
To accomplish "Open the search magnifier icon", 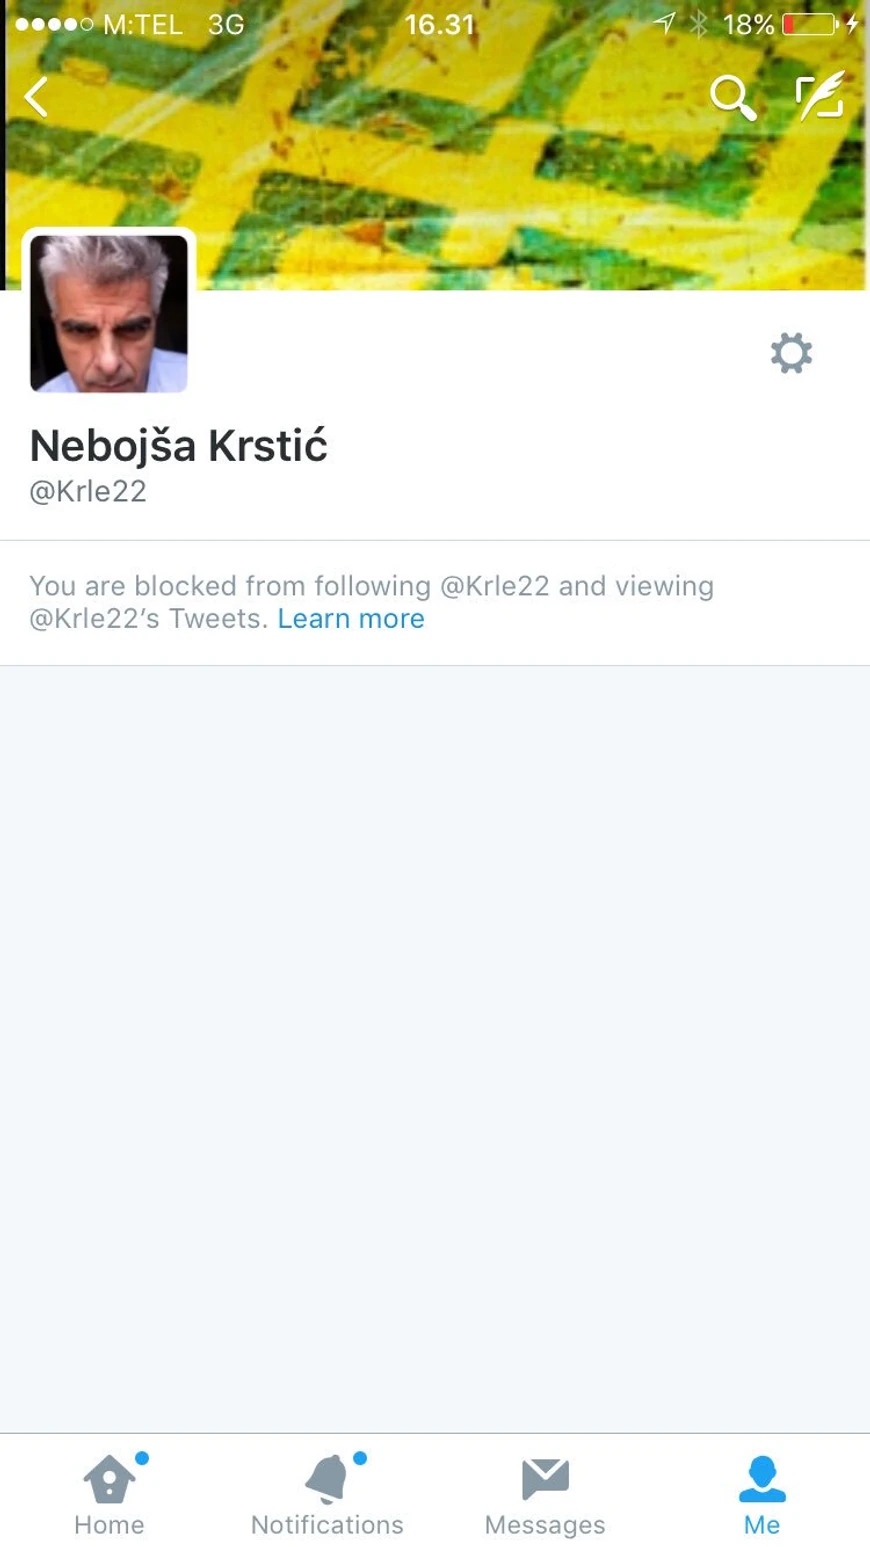I will 733,97.
